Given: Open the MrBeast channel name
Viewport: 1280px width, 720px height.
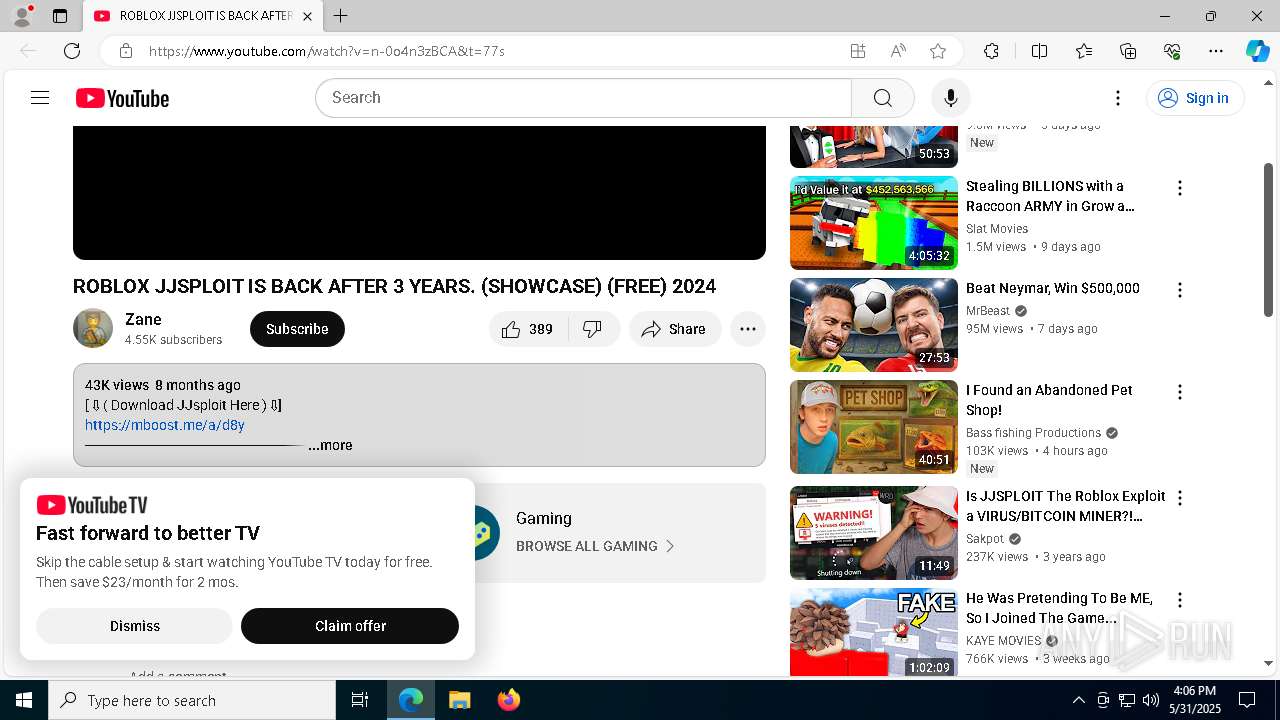Looking at the screenshot, I should tap(988, 311).
